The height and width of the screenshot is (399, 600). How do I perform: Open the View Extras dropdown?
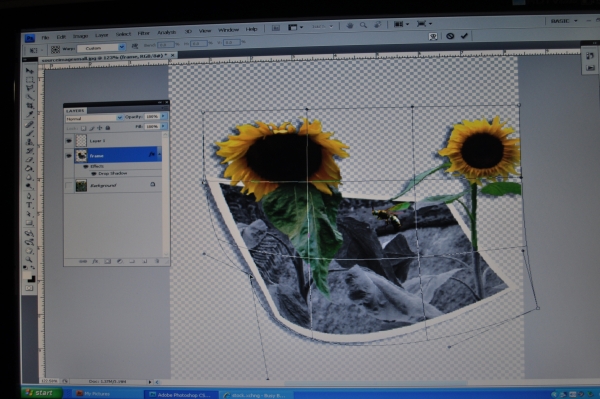295,27
